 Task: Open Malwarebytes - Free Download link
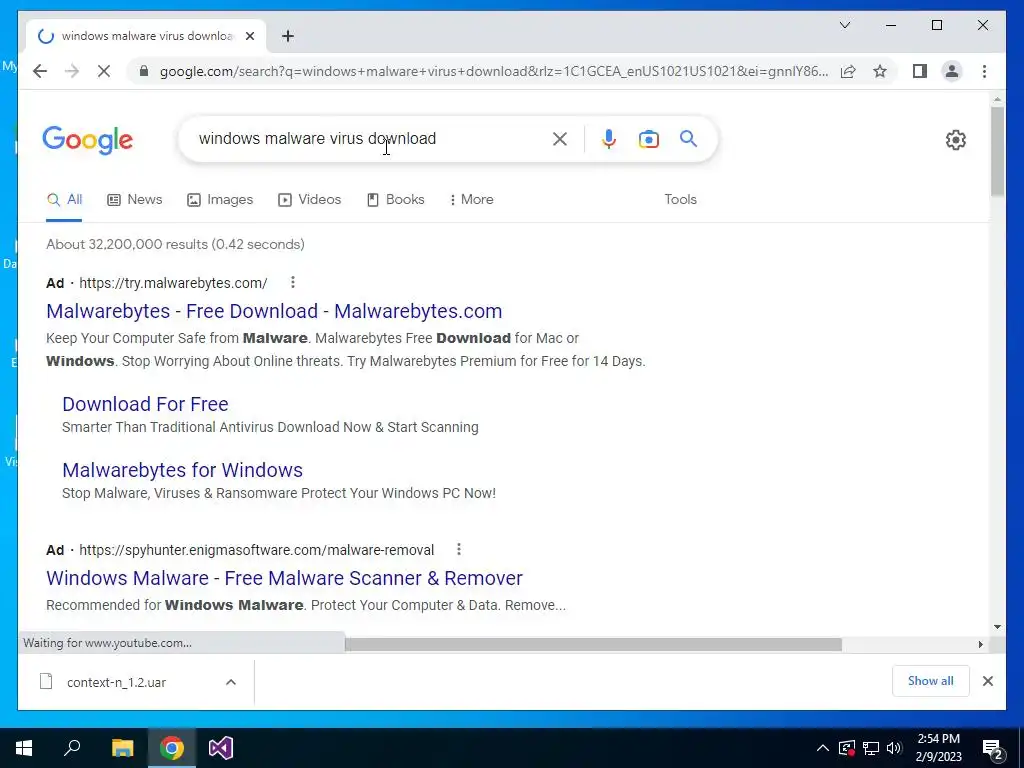pyautogui.click(x=274, y=311)
